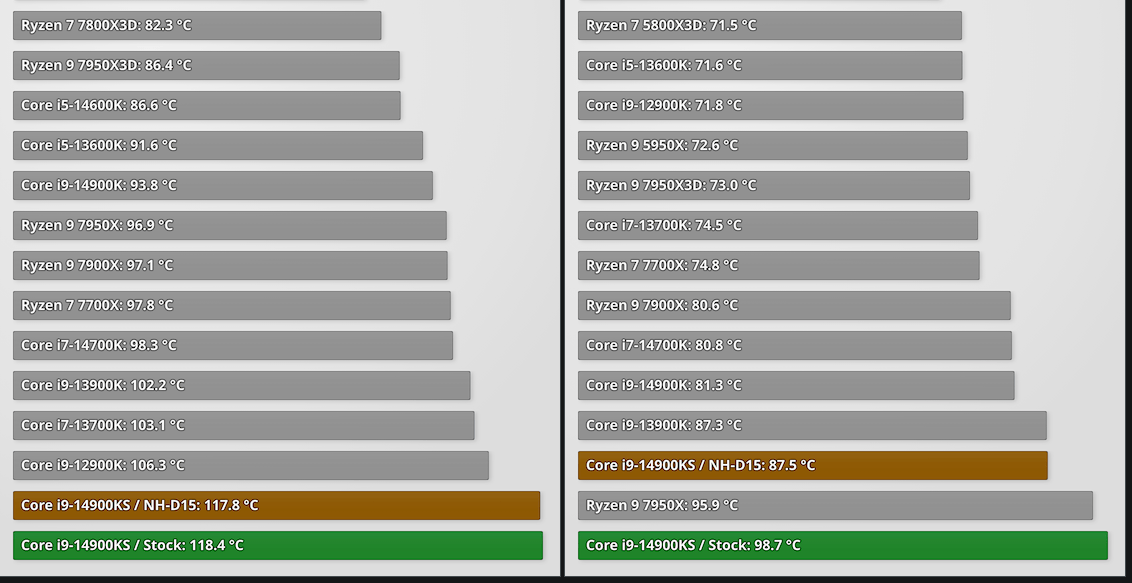Click orange i9-14900KS / NH-D15 87.5 °C bar
The height and width of the screenshot is (583, 1132).
pyautogui.click(x=813, y=466)
